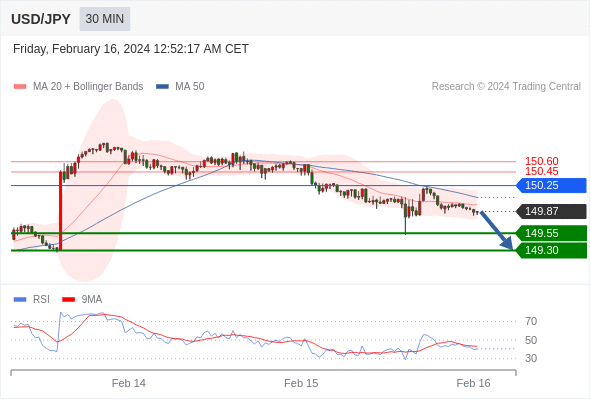The image size is (590, 400).
Task: Click the RSI 30 level label
Action: (531, 358)
